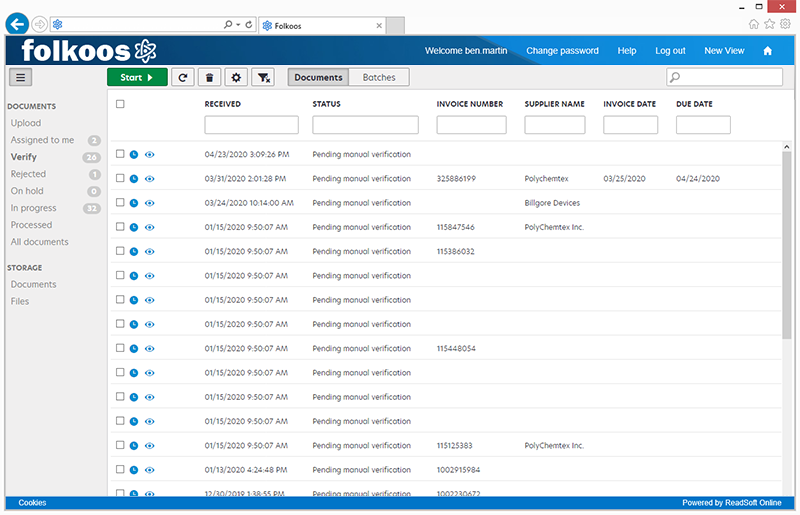The height and width of the screenshot is (515, 800).
Task: Click the hamburger menu icon in sidebar
Action: 21,77
